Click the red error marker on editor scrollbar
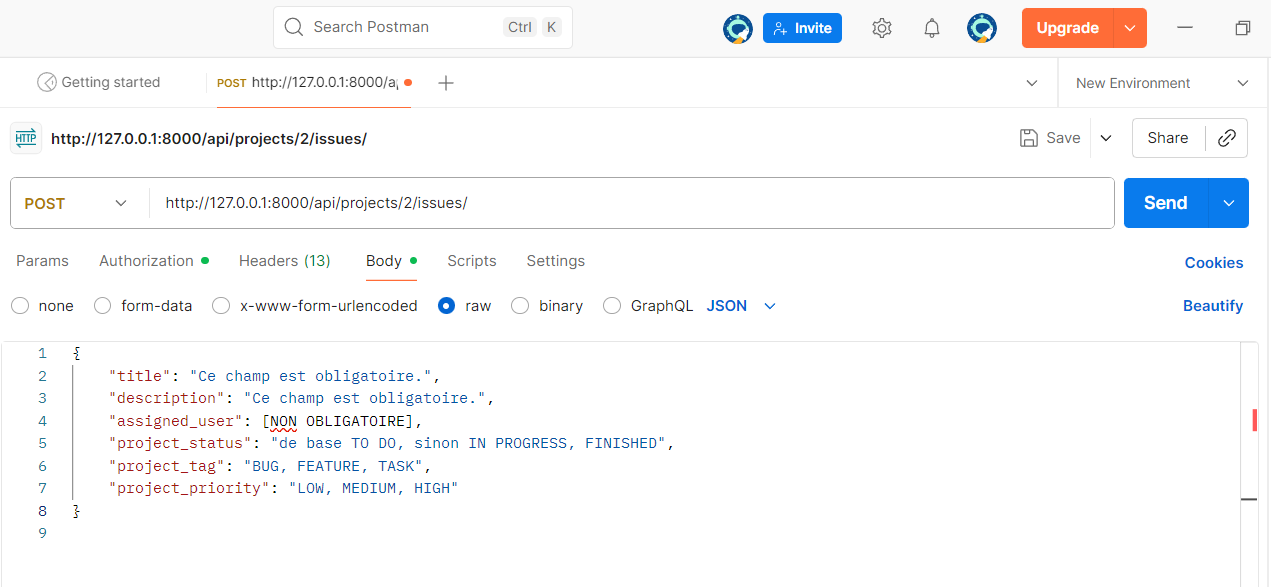 click(x=1254, y=420)
